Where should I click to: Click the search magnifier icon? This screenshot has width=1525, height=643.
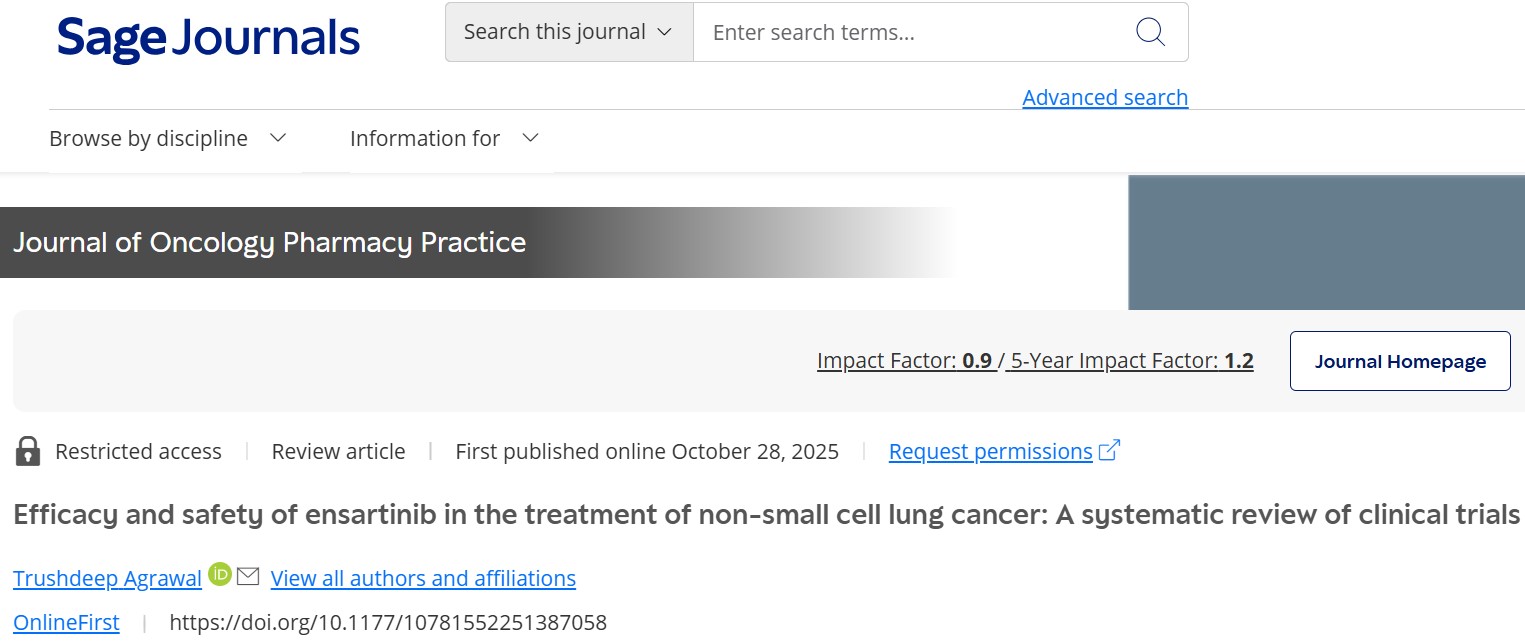click(x=1150, y=32)
